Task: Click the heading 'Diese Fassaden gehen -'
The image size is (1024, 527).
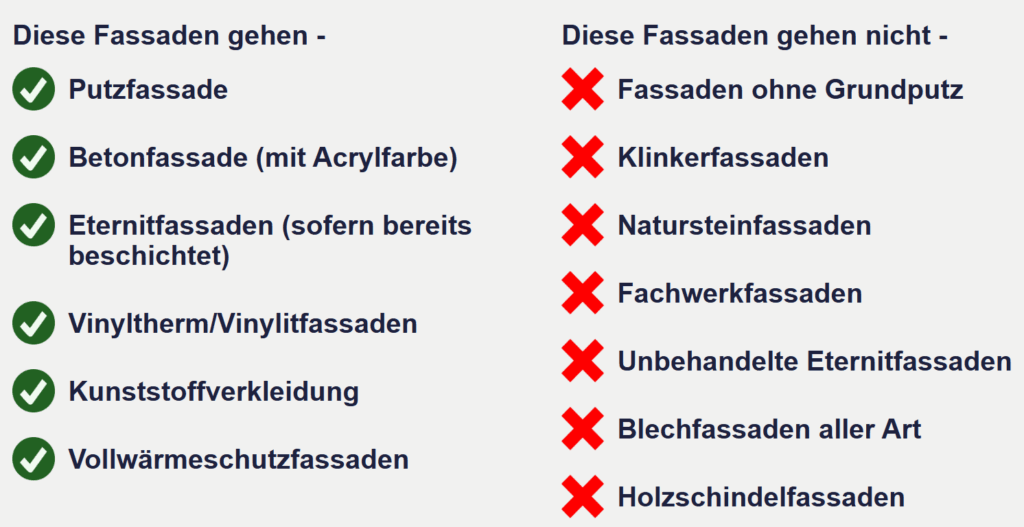Action: coord(169,36)
